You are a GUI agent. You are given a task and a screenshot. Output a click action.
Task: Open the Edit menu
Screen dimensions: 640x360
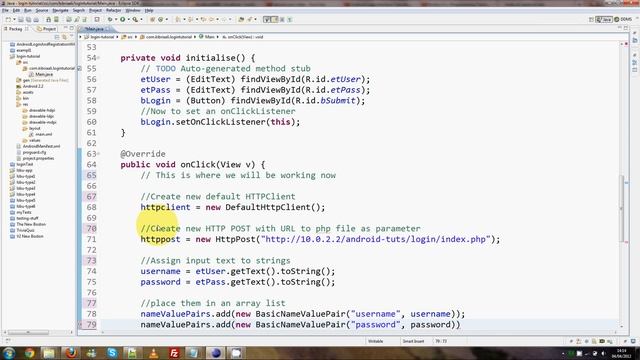pos(16,10)
